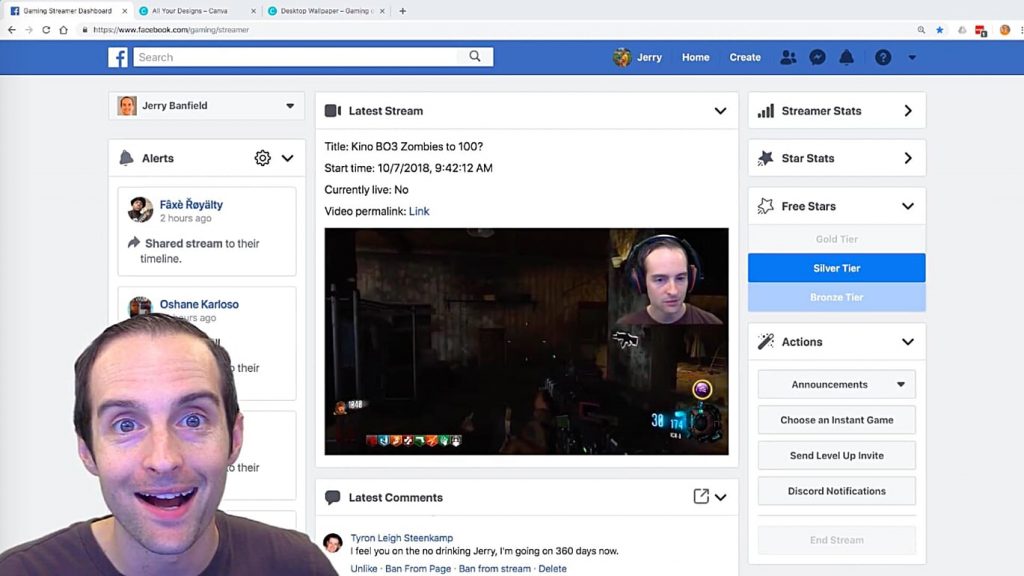This screenshot has height=576, width=1024.
Task: Open Oshane Karloso's profile link
Action: 199,304
